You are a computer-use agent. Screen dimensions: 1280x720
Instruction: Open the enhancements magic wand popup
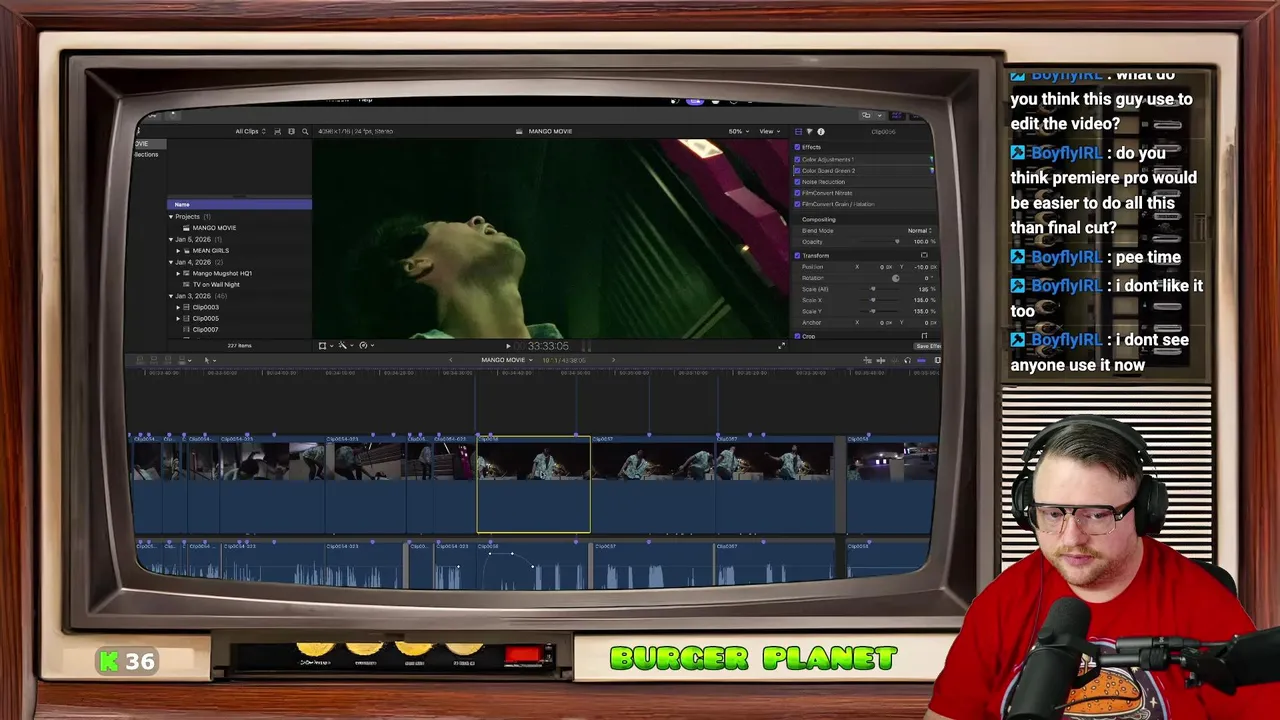(x=344, y=345)
